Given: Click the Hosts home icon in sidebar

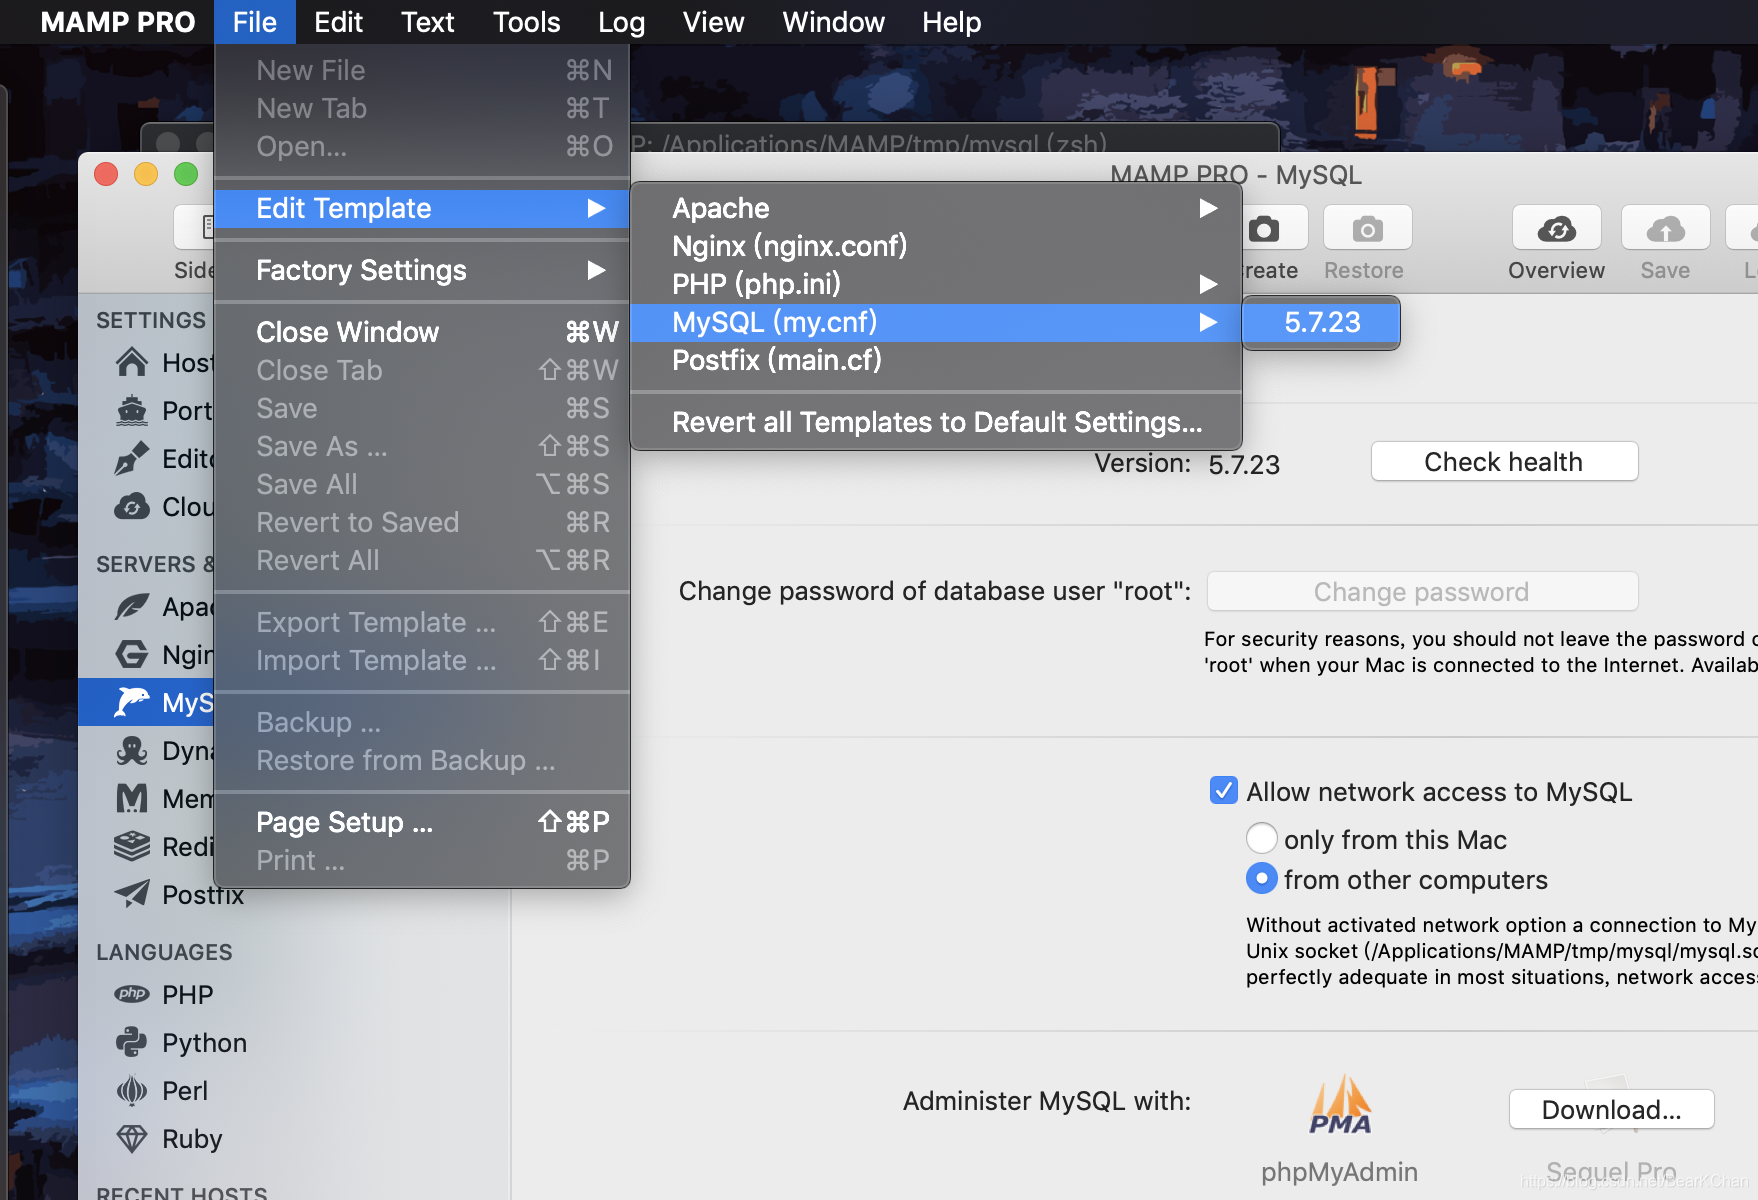Looking at the screenshot, I should (132, 362).
